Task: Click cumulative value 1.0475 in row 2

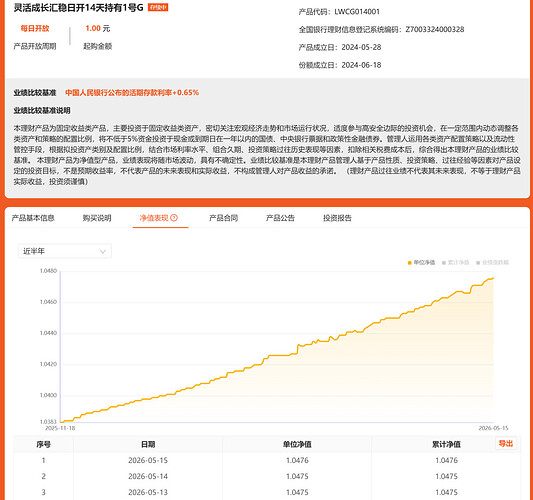Action: (446, 476)
